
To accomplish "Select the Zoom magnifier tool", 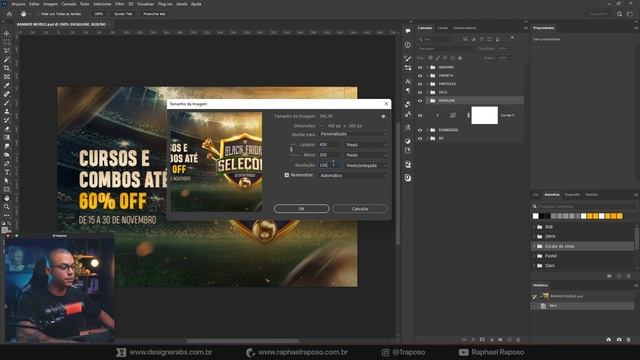I will click(7, 207).
